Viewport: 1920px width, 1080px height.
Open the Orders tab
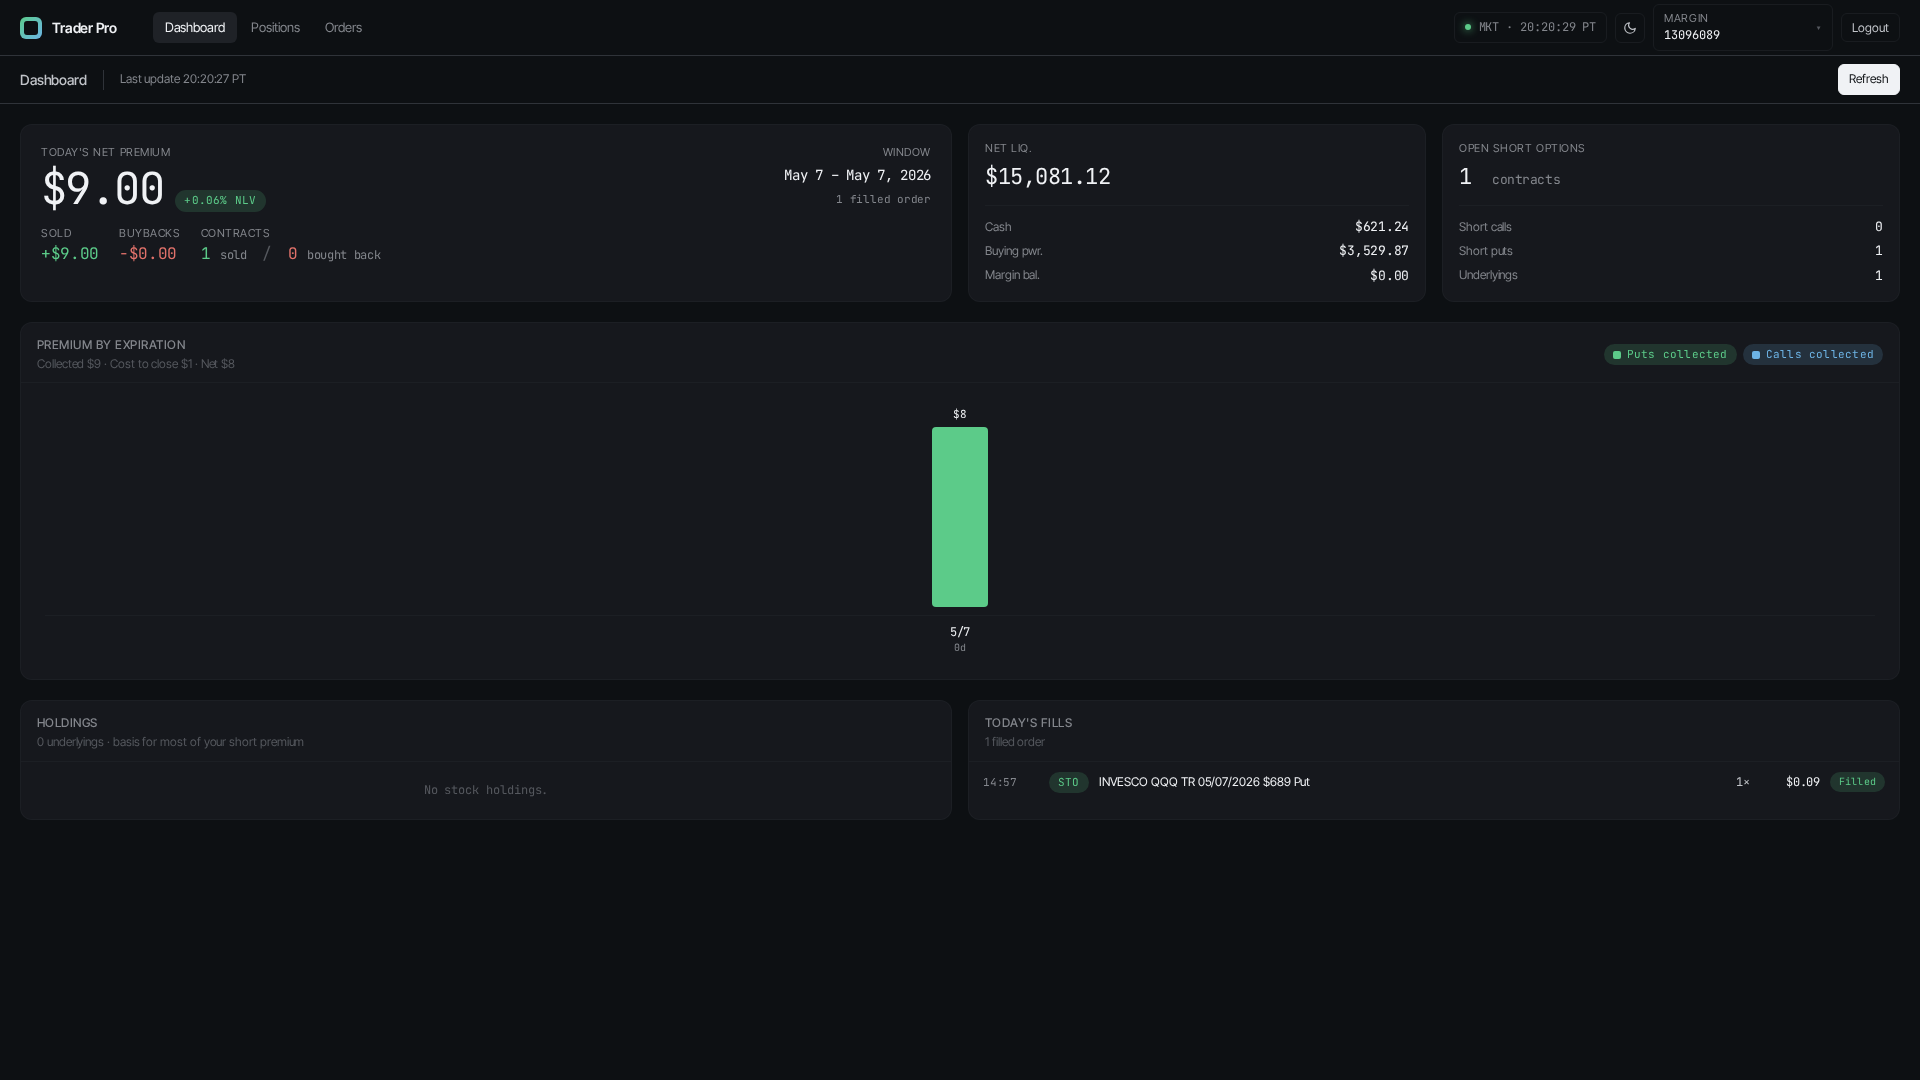(x=343, y=28)
